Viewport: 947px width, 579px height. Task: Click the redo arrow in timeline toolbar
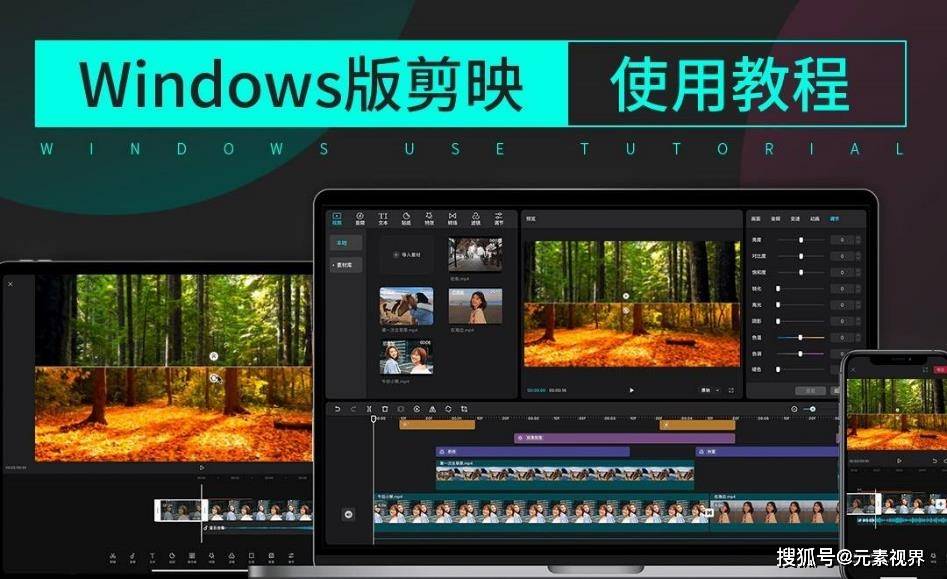click(x=353, y=409)
